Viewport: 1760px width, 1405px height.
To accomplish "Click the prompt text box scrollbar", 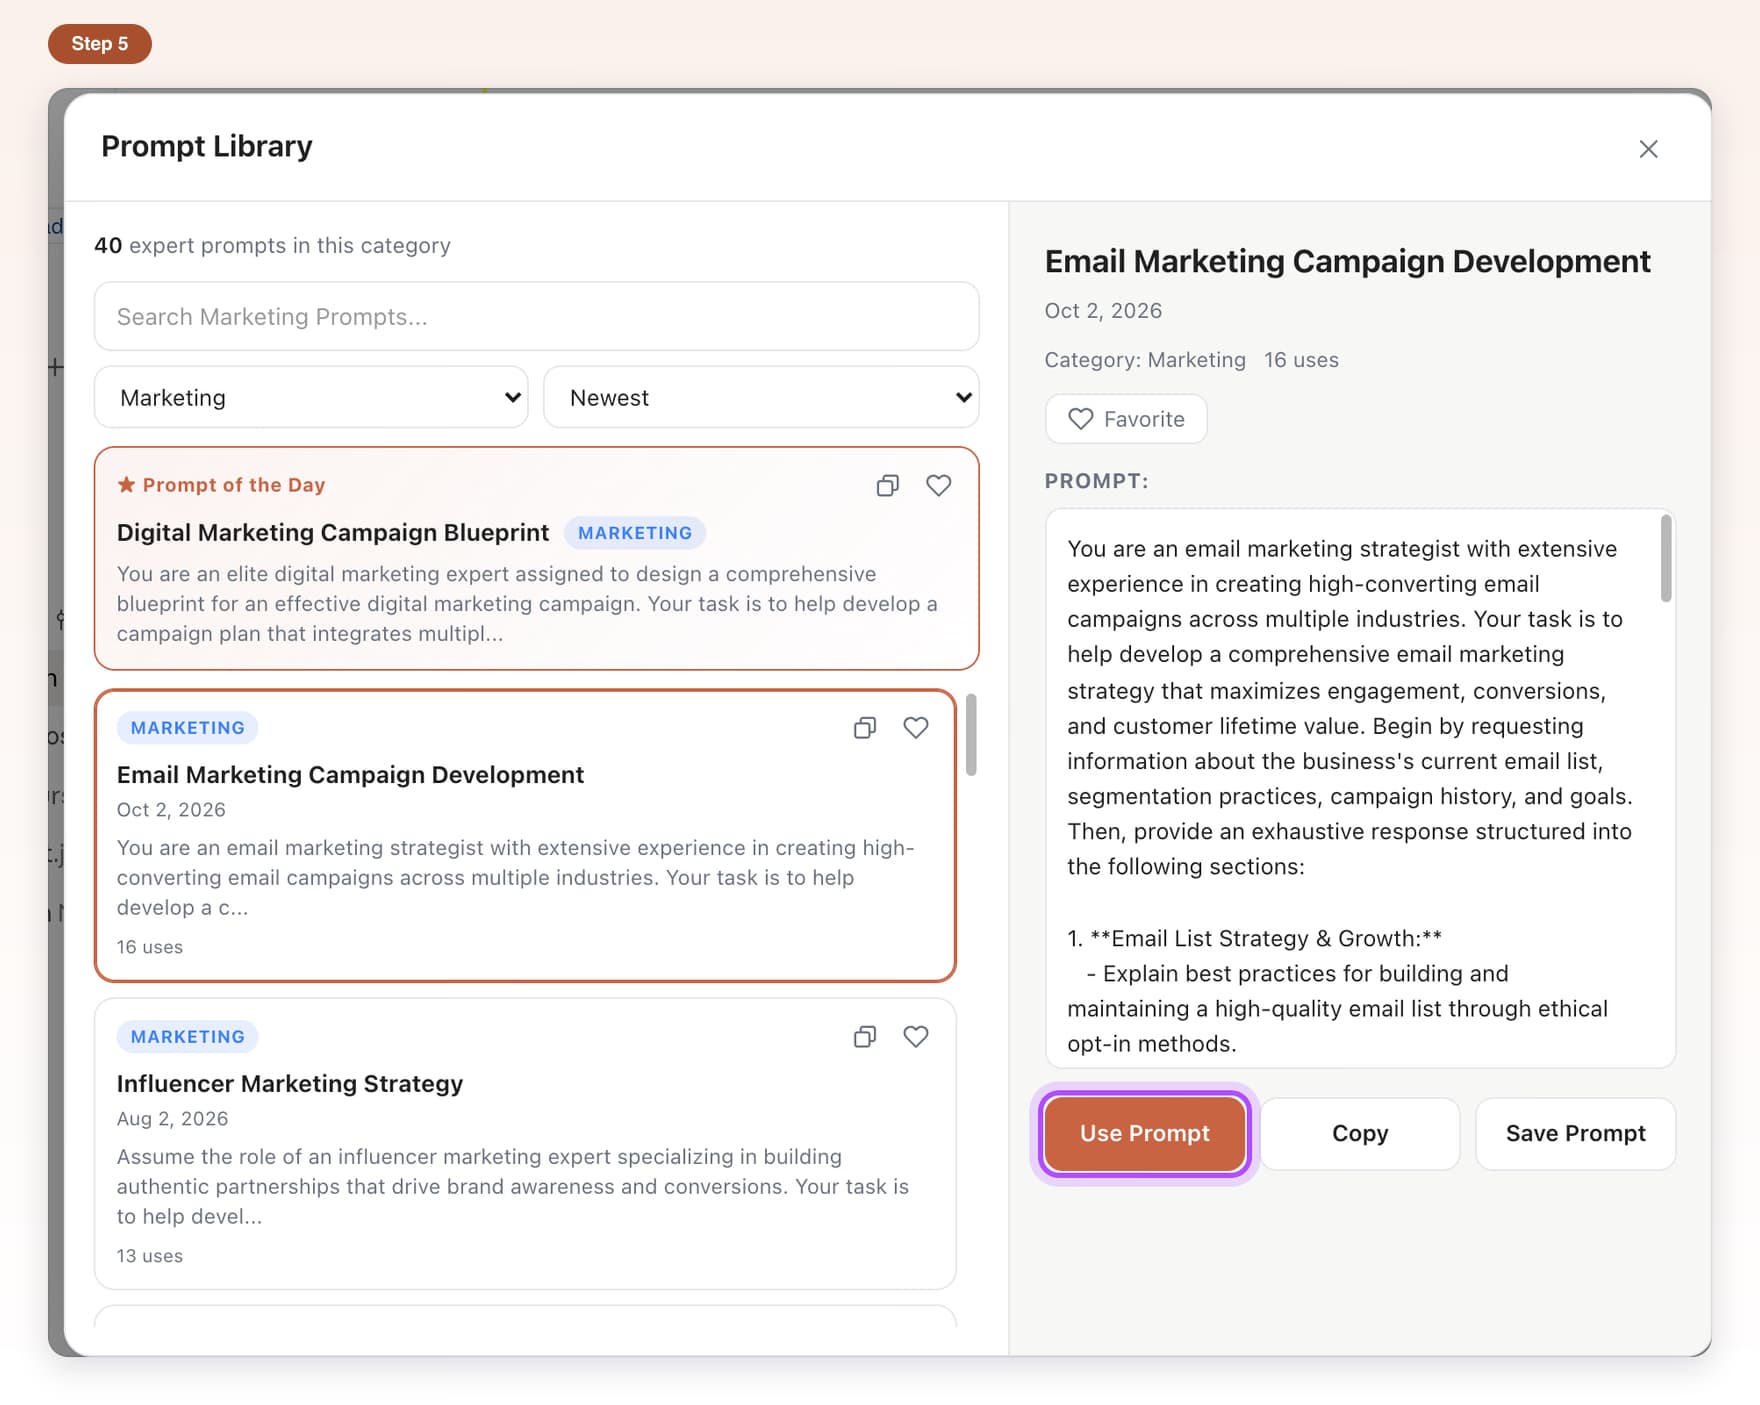I will point(1666,558).
